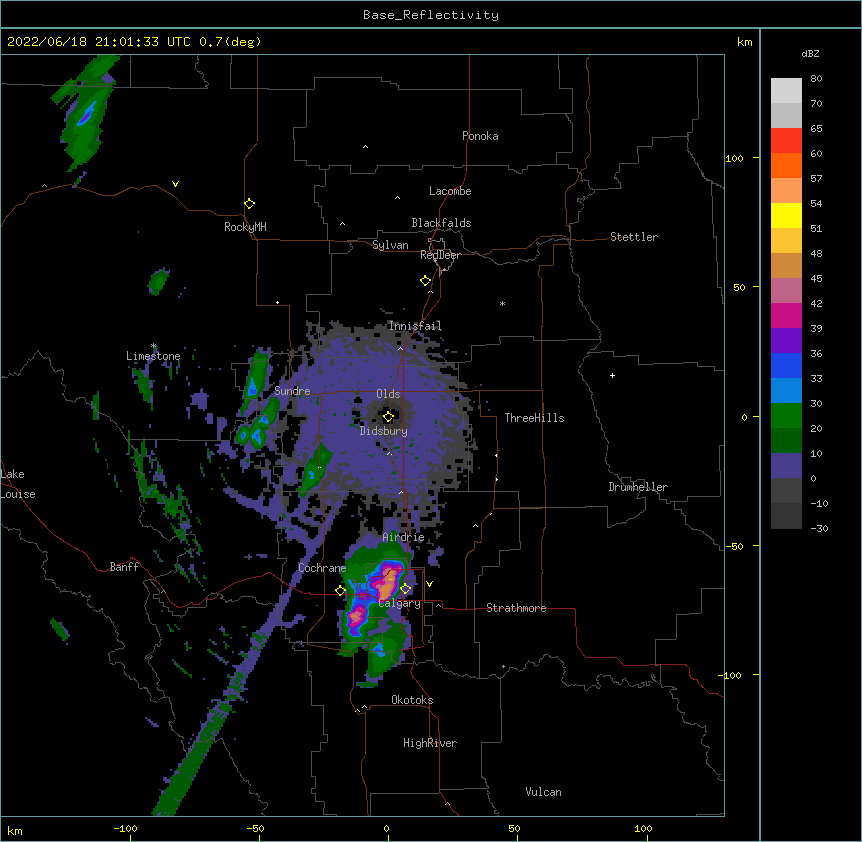Click the Drumheller label
The image size is (862, 842).
coord(638,487)
